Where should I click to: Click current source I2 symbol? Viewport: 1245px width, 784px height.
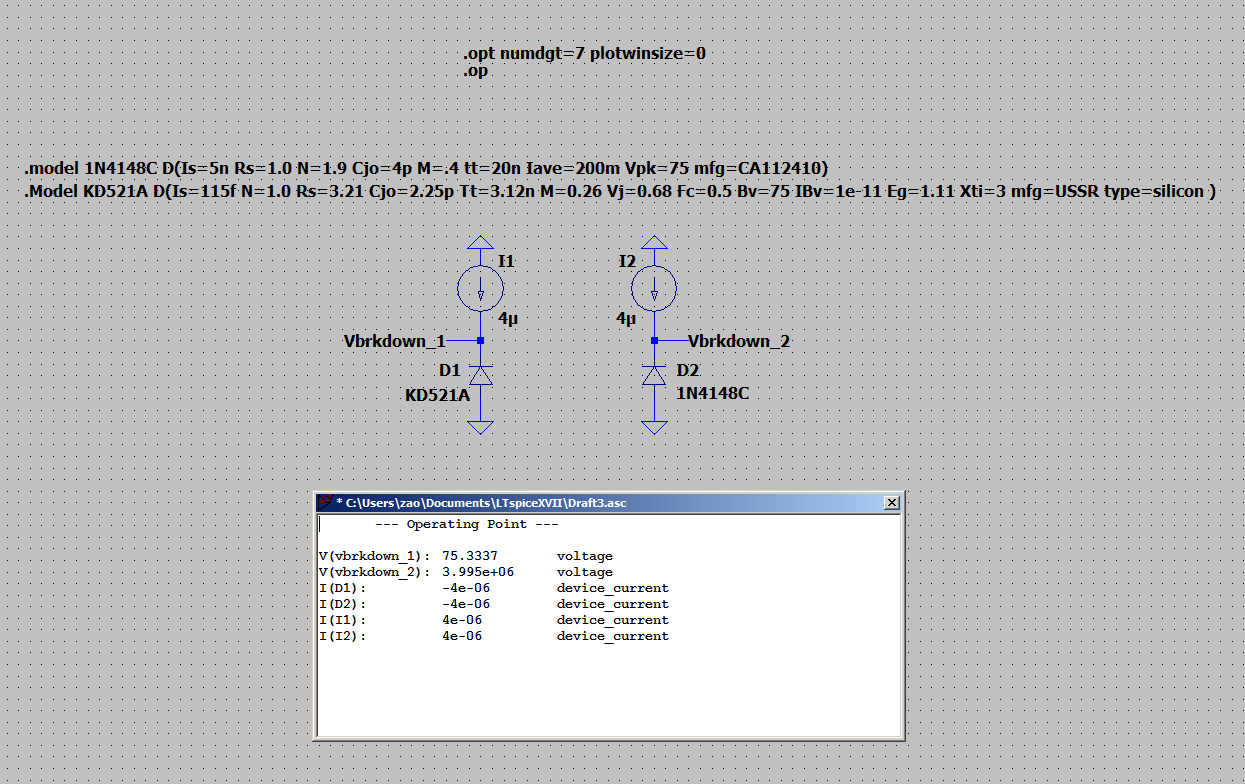654,290
